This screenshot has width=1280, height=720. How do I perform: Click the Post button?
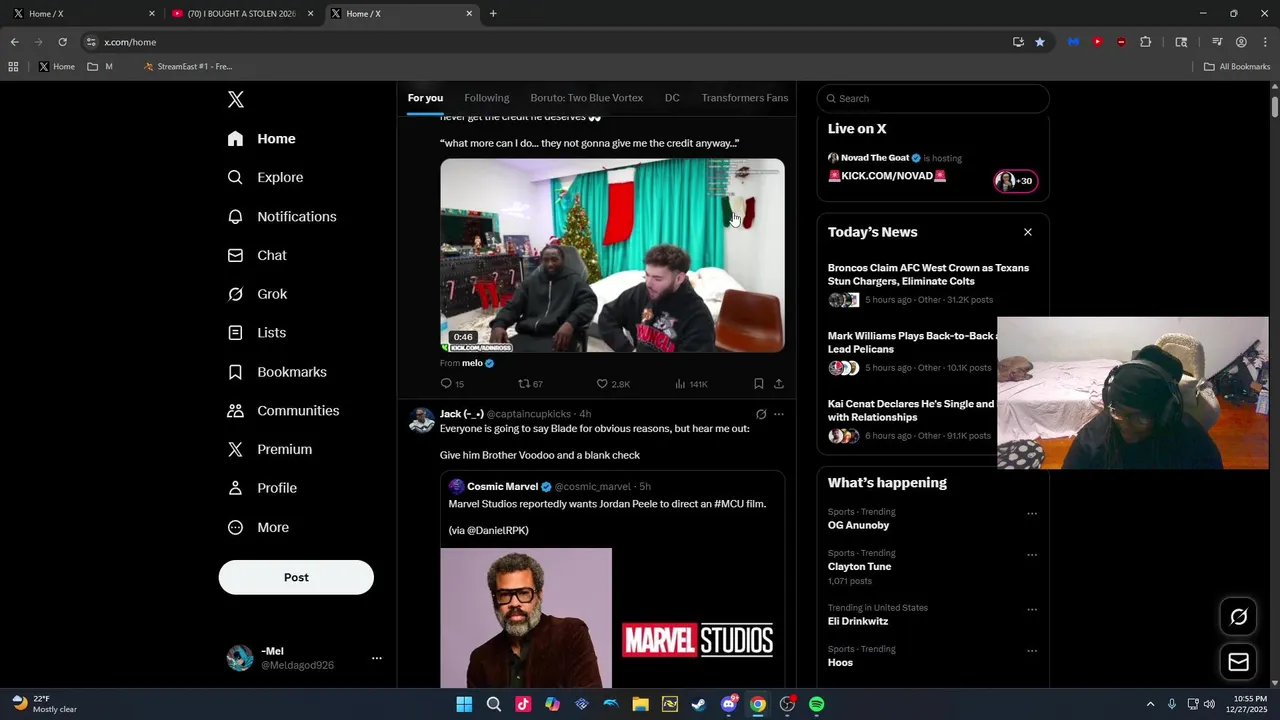pos(296,577)
